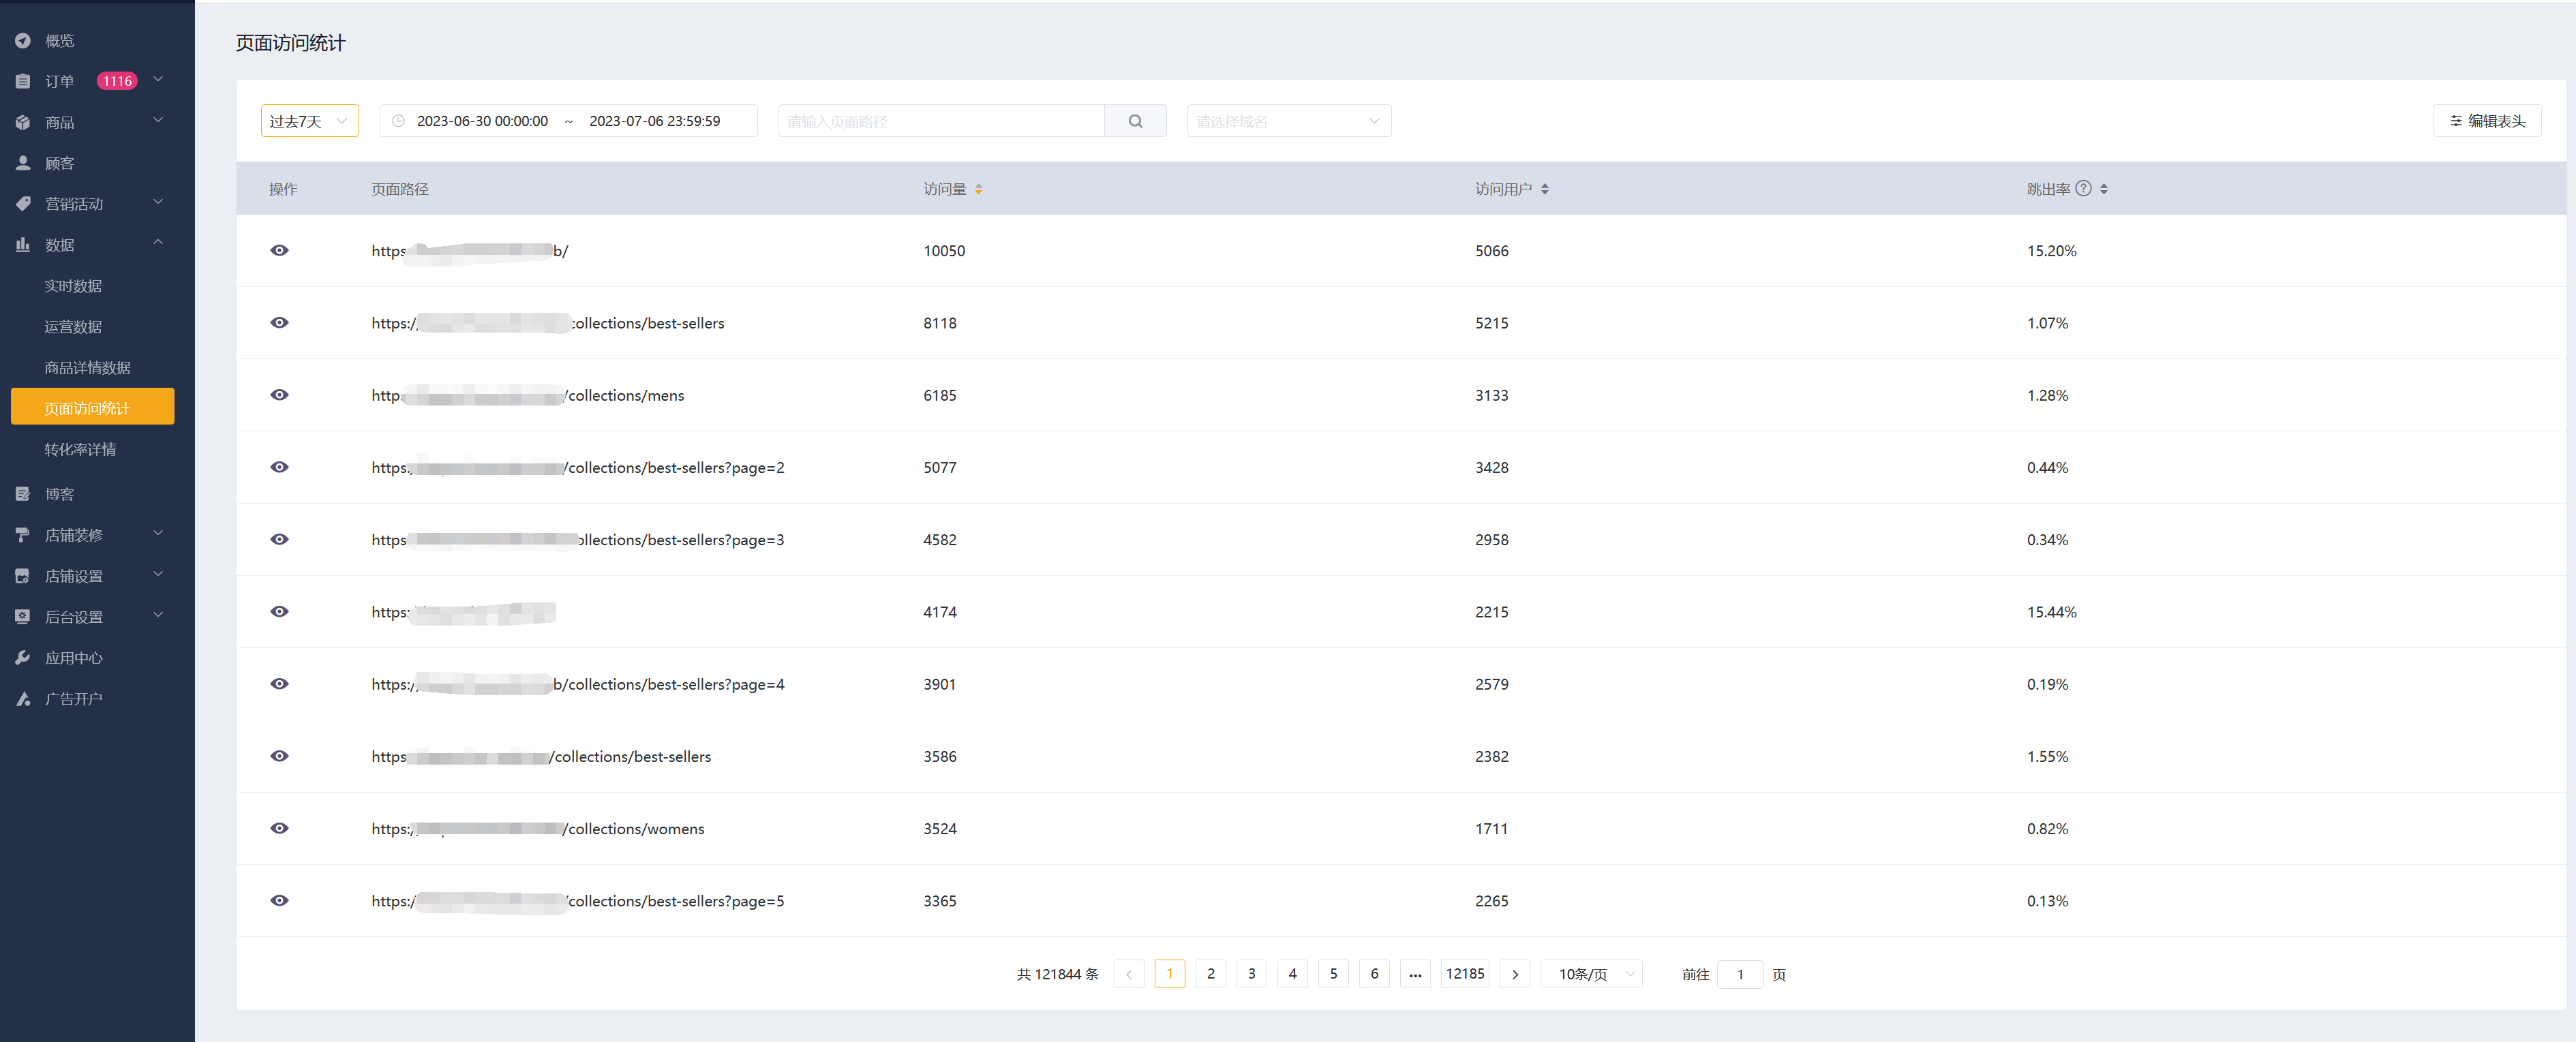This screenshot has width=2576, height=1042.
Task: Click the clock icon in date range
Action: click(398, 121)
